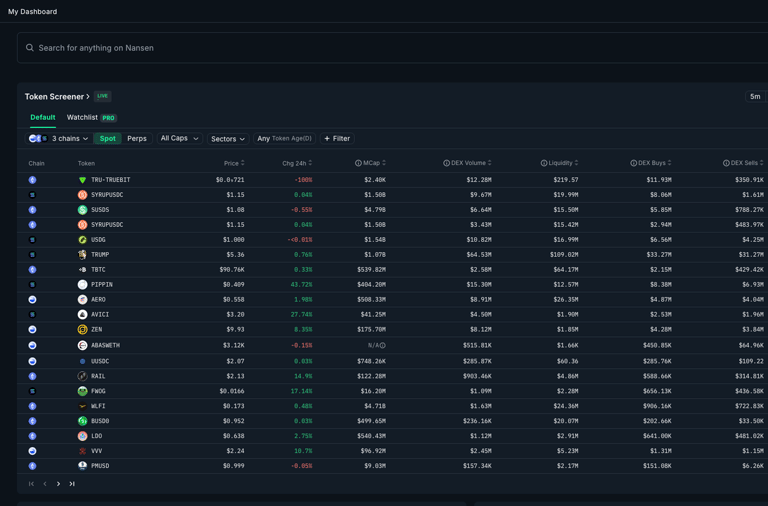Click the PIPPIN token icon
The height and width of the screenshot is (506, 768).
[x=82, y=285]
